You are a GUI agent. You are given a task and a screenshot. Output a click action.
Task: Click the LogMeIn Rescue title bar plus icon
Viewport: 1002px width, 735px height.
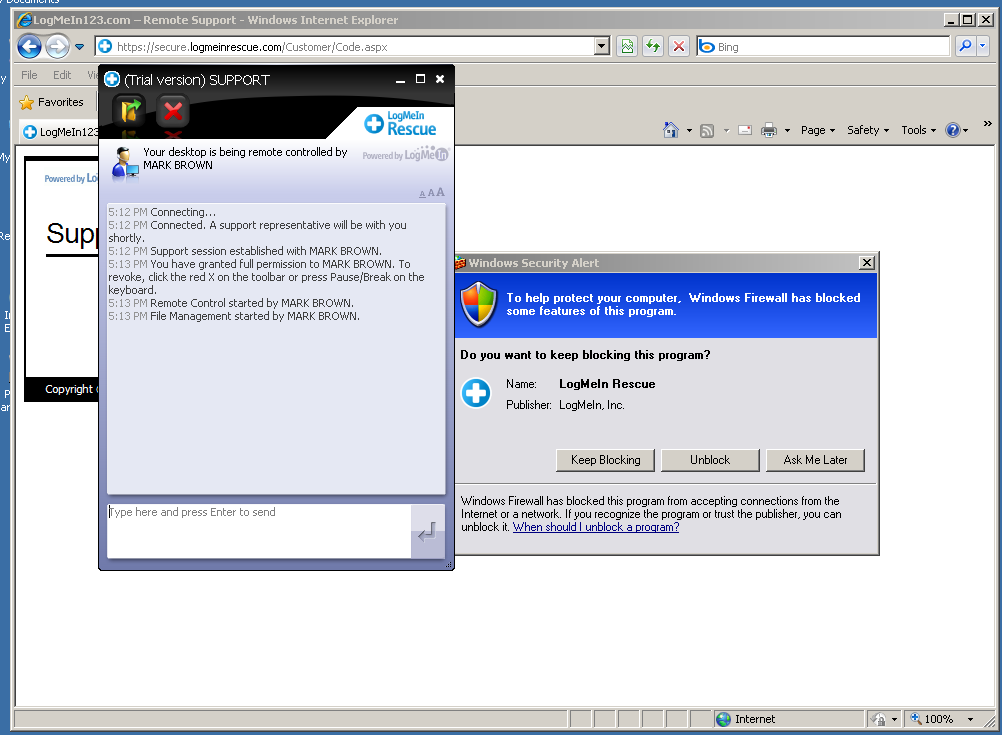112,79
